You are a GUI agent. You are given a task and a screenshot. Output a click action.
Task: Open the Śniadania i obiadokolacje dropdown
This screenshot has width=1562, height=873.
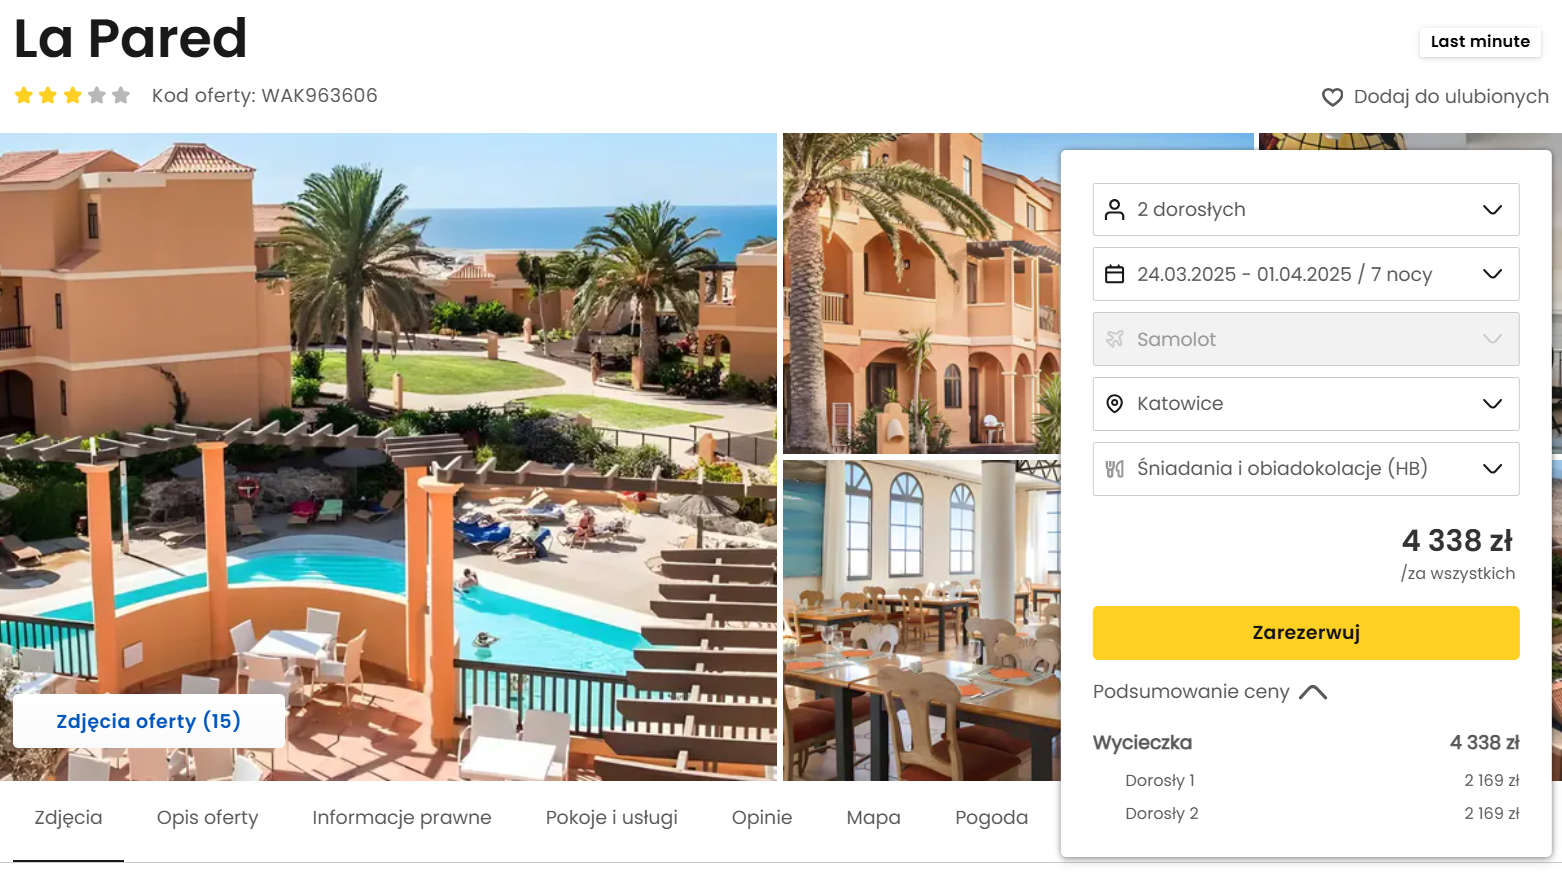(1306, 469)
